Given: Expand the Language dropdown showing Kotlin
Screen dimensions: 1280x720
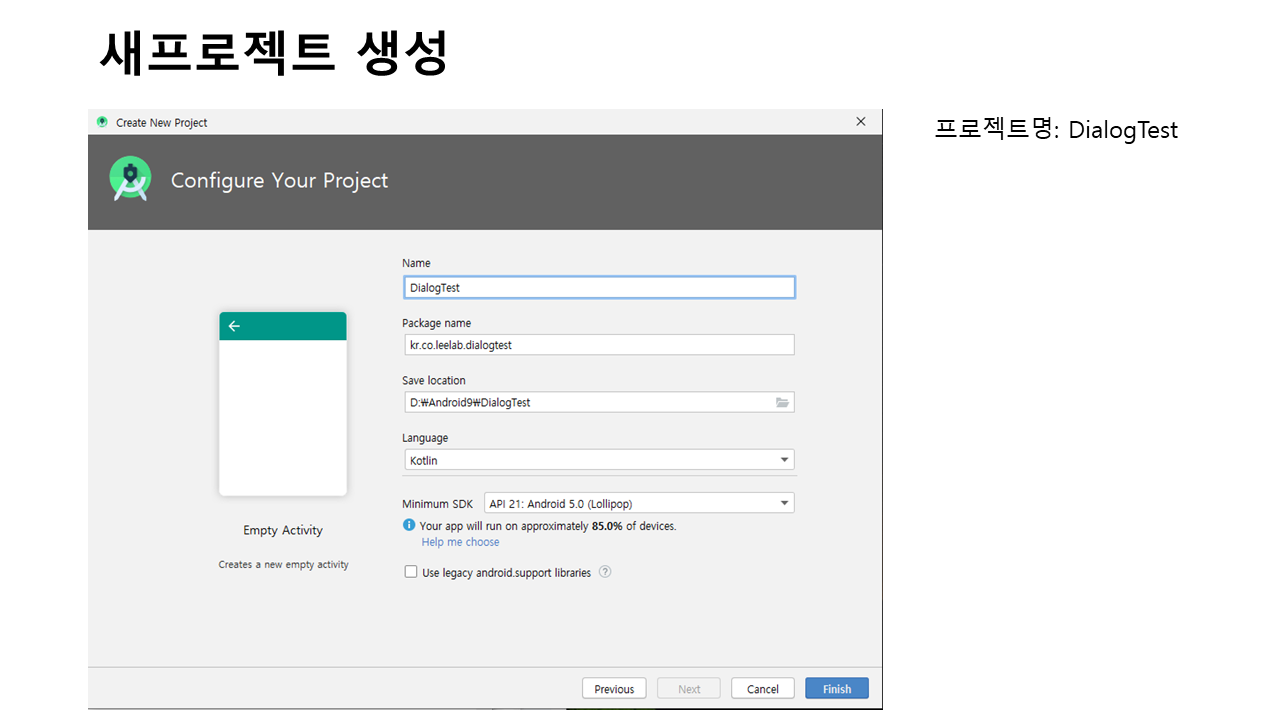Looking at the screenshot, I should [x=784, y=460].
